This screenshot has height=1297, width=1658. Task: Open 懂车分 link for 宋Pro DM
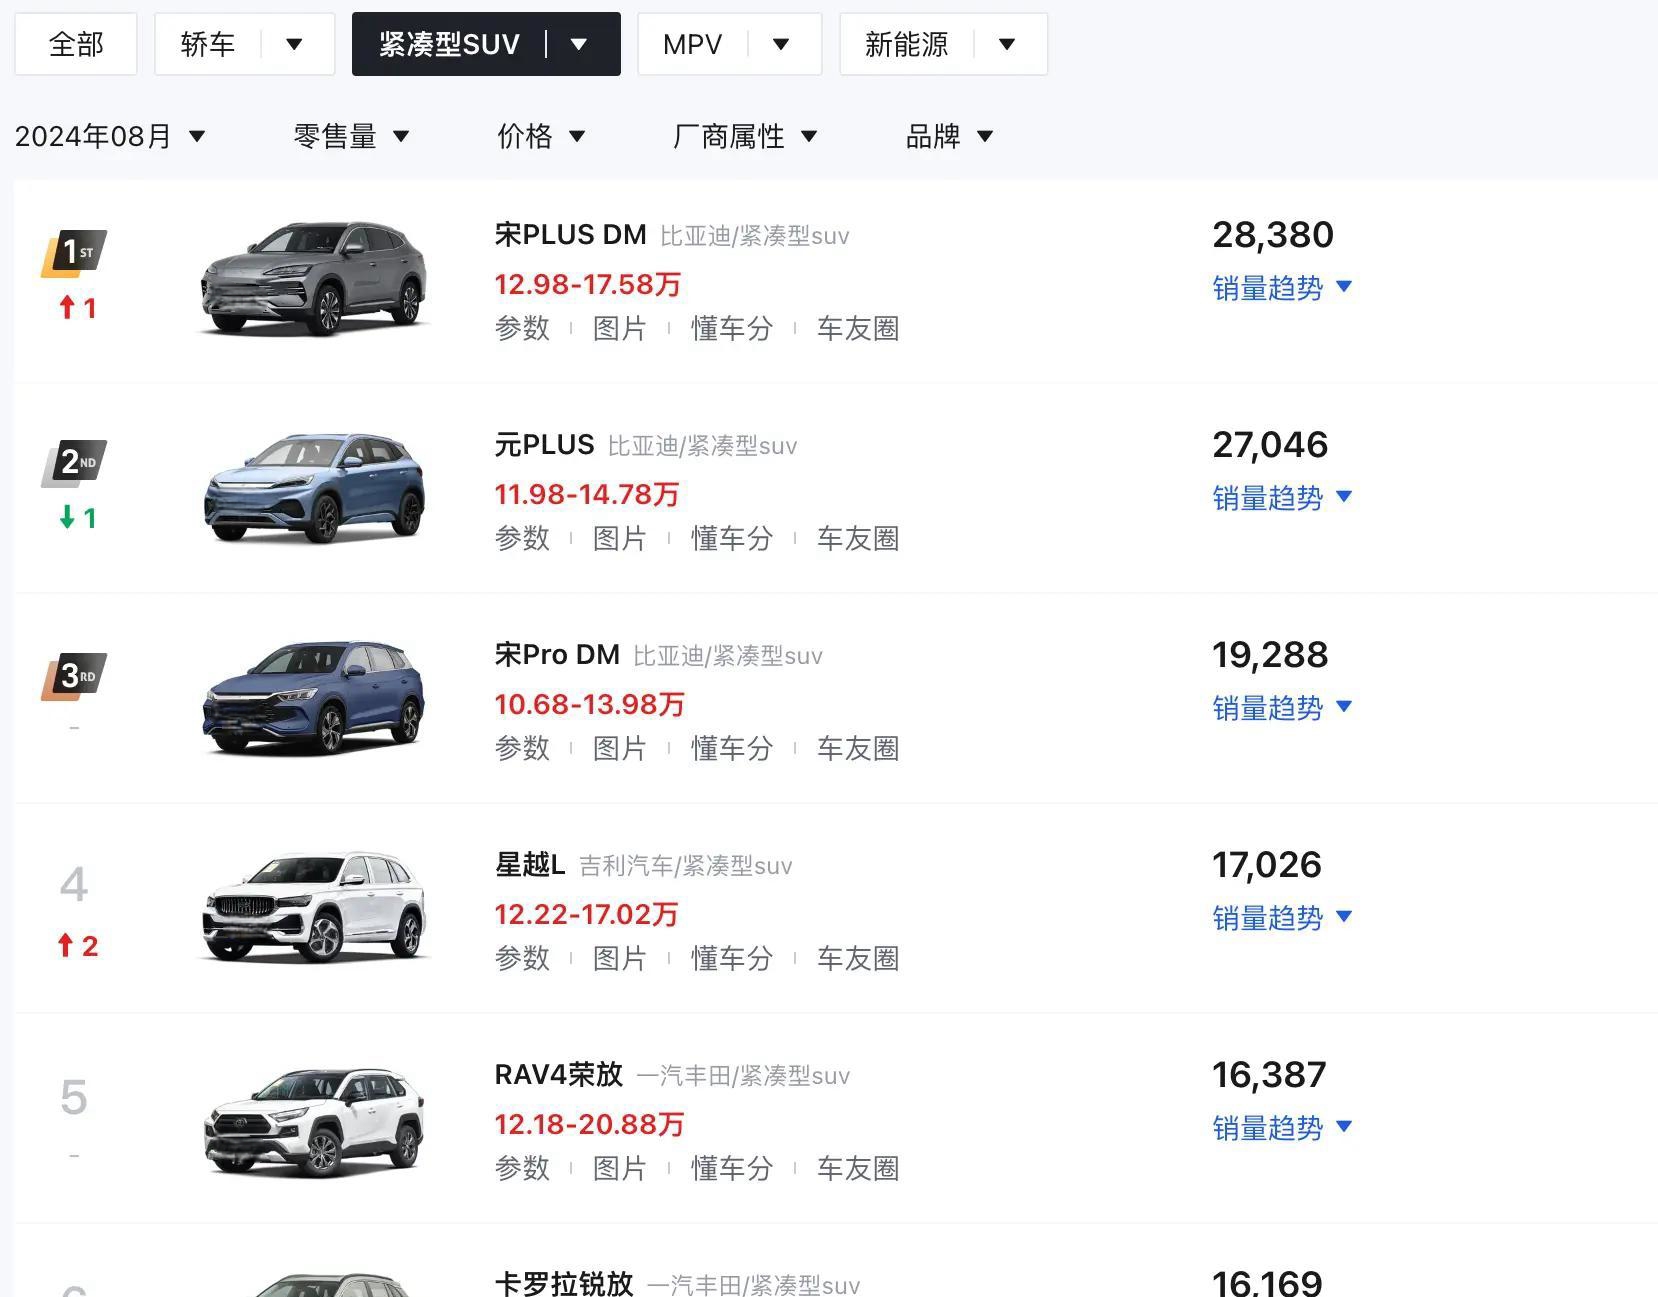point(732,748)
